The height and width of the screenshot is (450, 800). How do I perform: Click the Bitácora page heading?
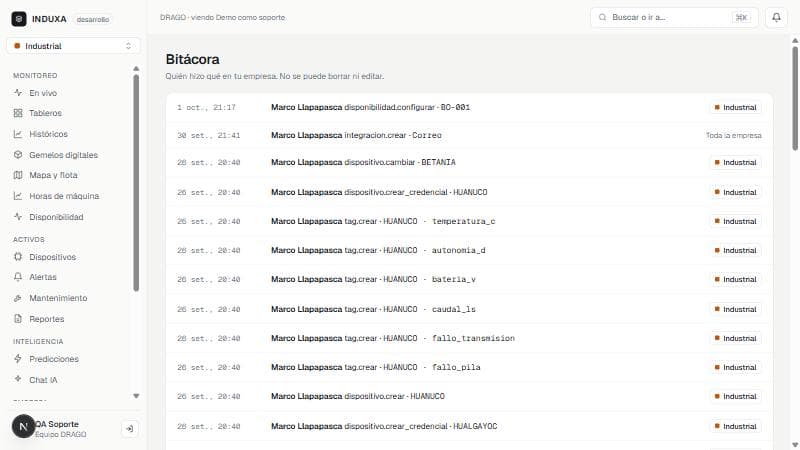(x=192, y=59)
